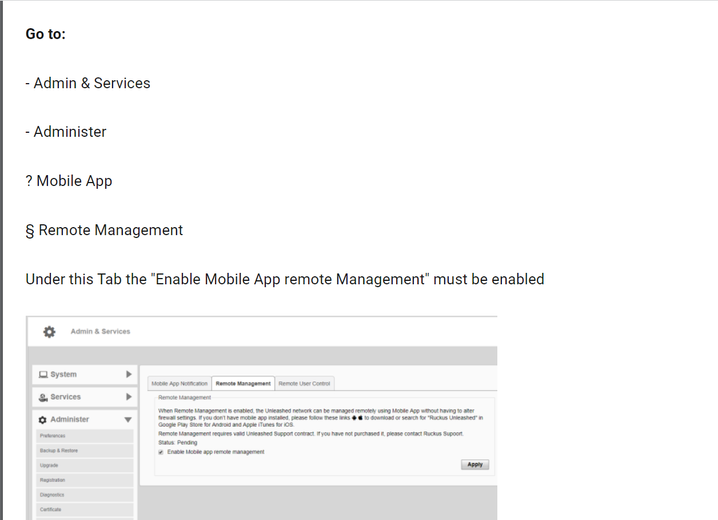Screen dimensions: 718x520
Task: Toggle Enable Mobile app remote management checkbox
Action: pos(161,452)
